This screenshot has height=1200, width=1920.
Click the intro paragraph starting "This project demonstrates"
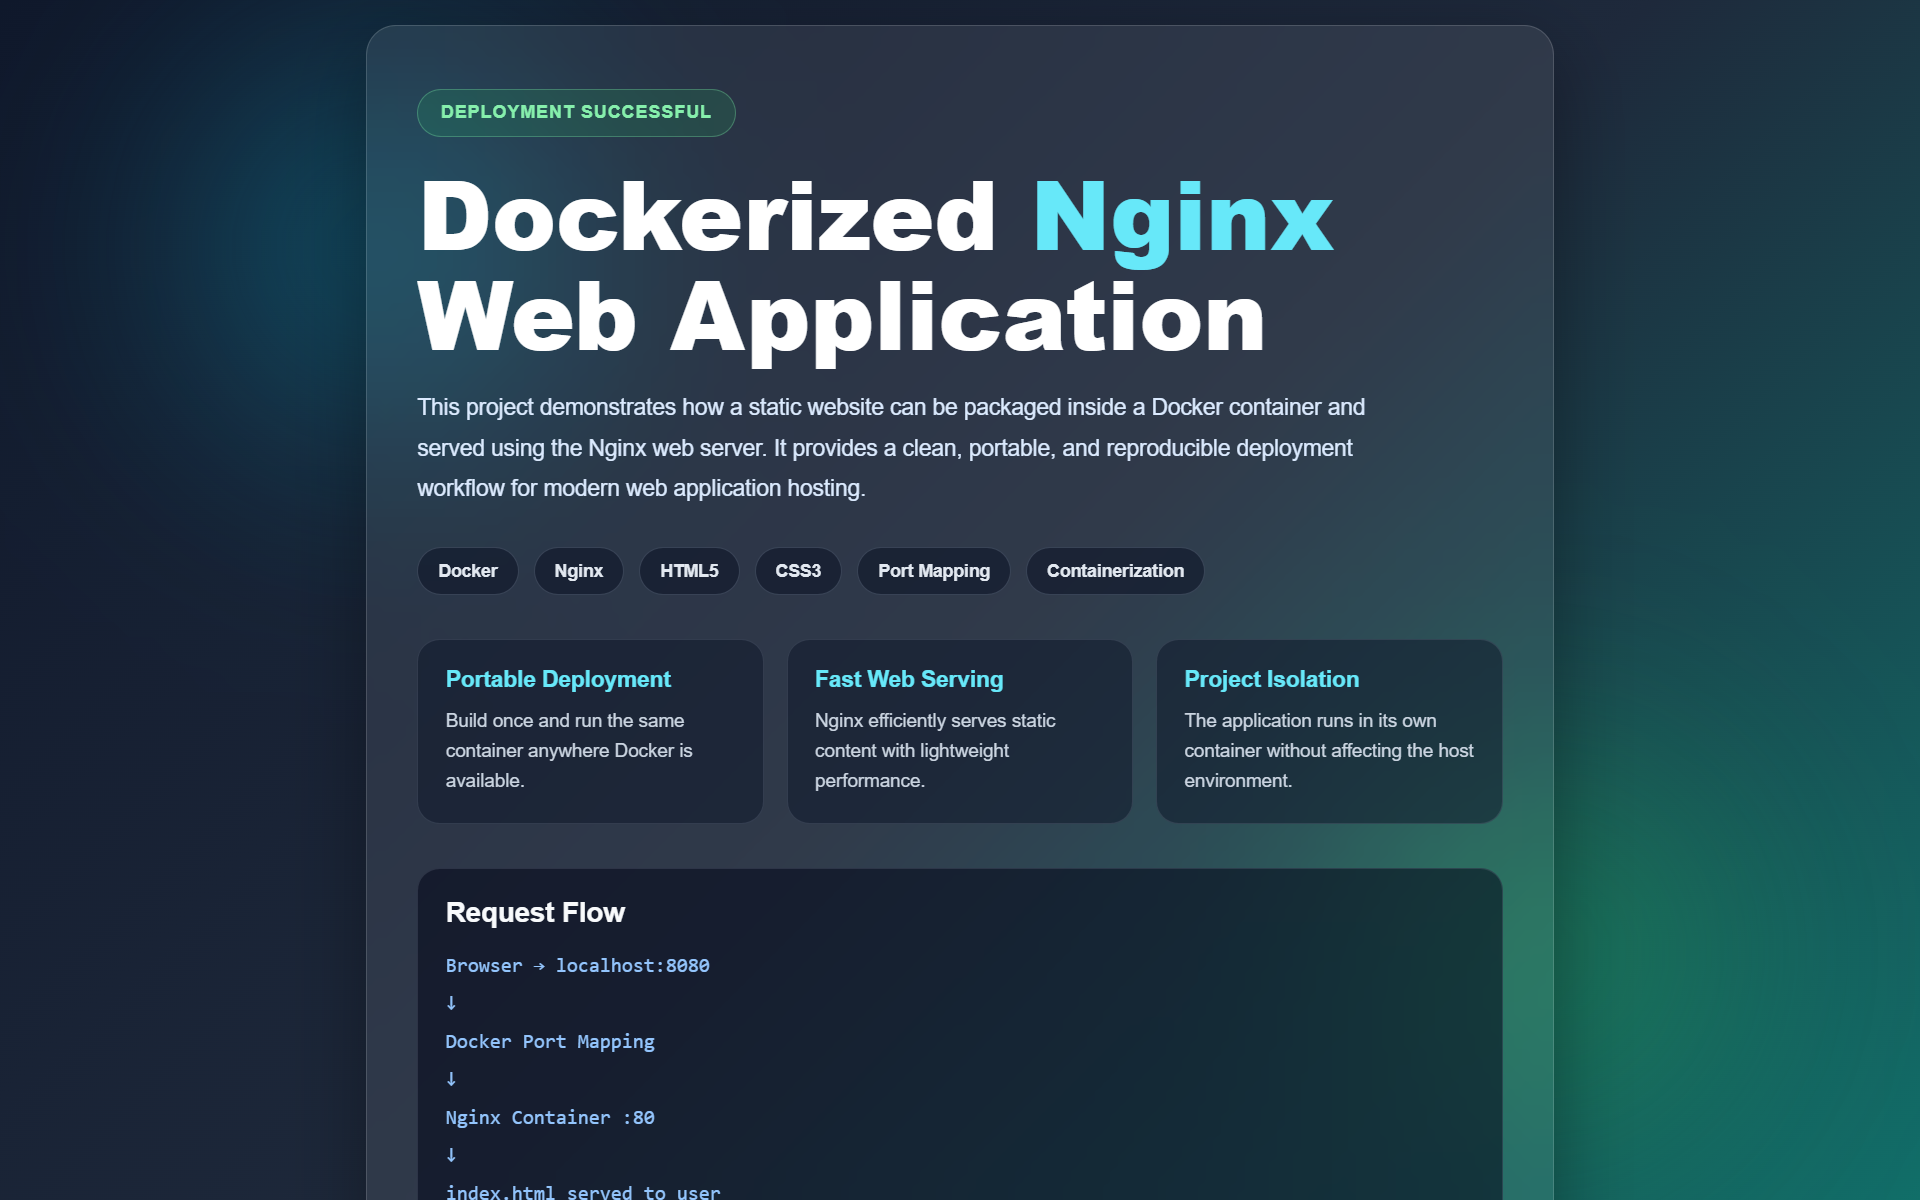click(x=891, y=448)
